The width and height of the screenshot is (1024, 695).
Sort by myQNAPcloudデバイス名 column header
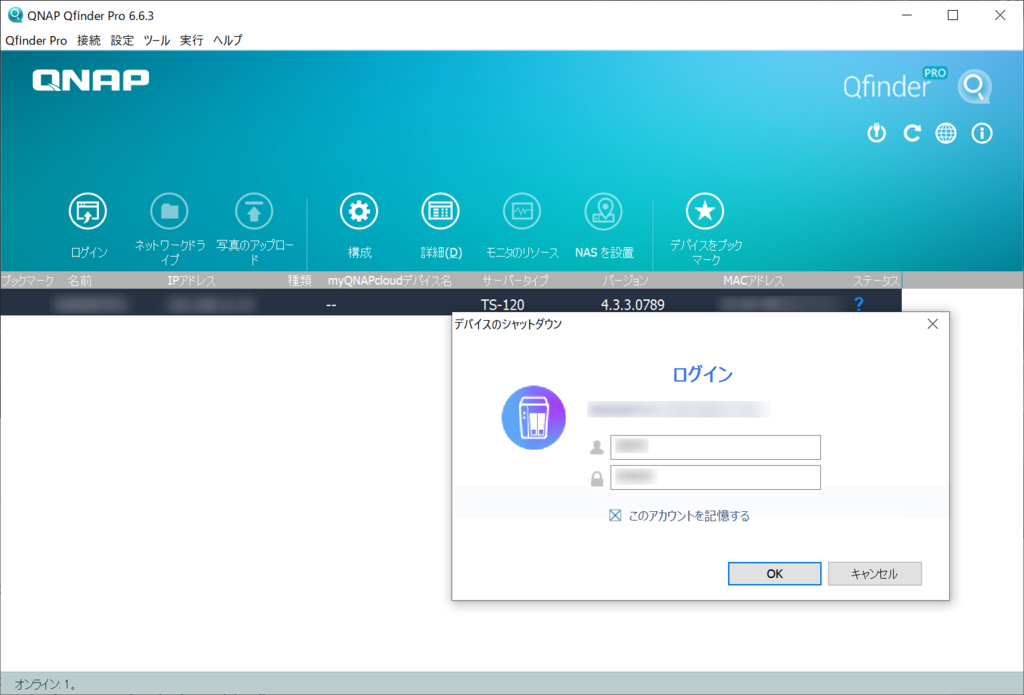[390, 281]
